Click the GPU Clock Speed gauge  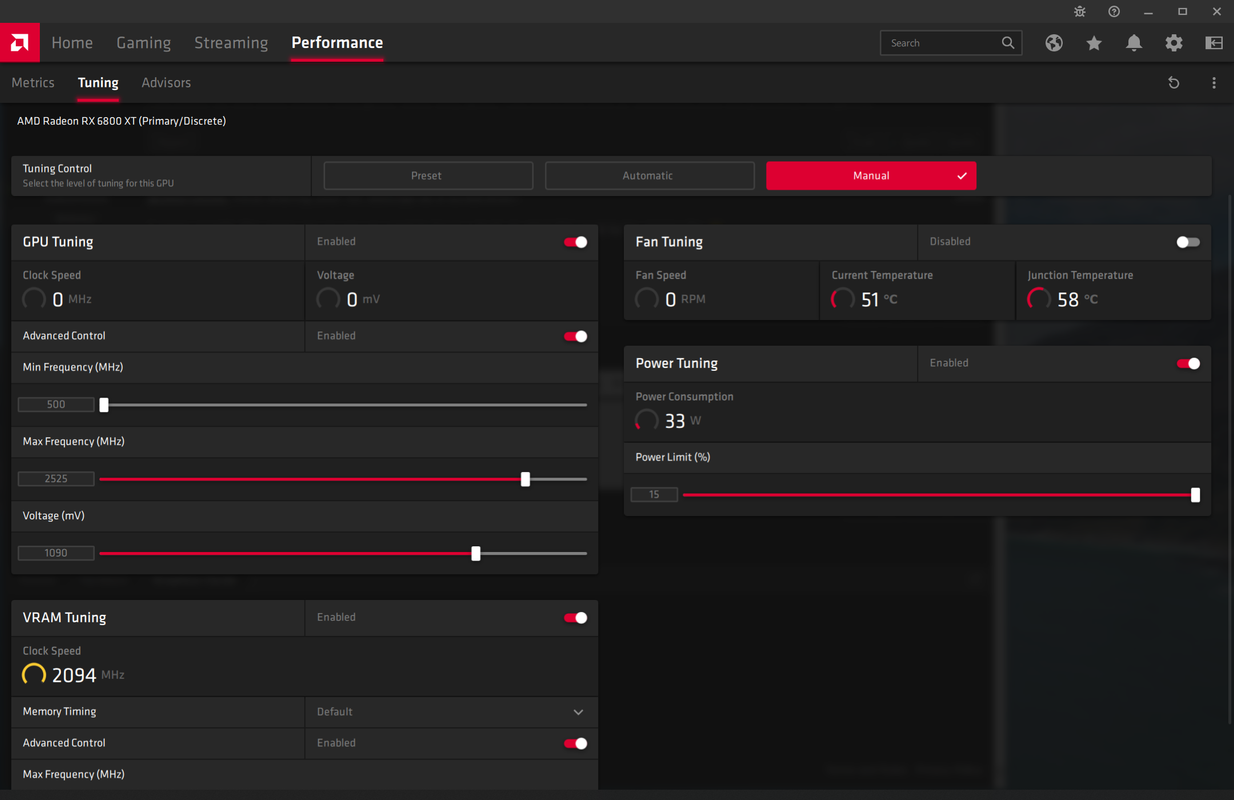34,299
